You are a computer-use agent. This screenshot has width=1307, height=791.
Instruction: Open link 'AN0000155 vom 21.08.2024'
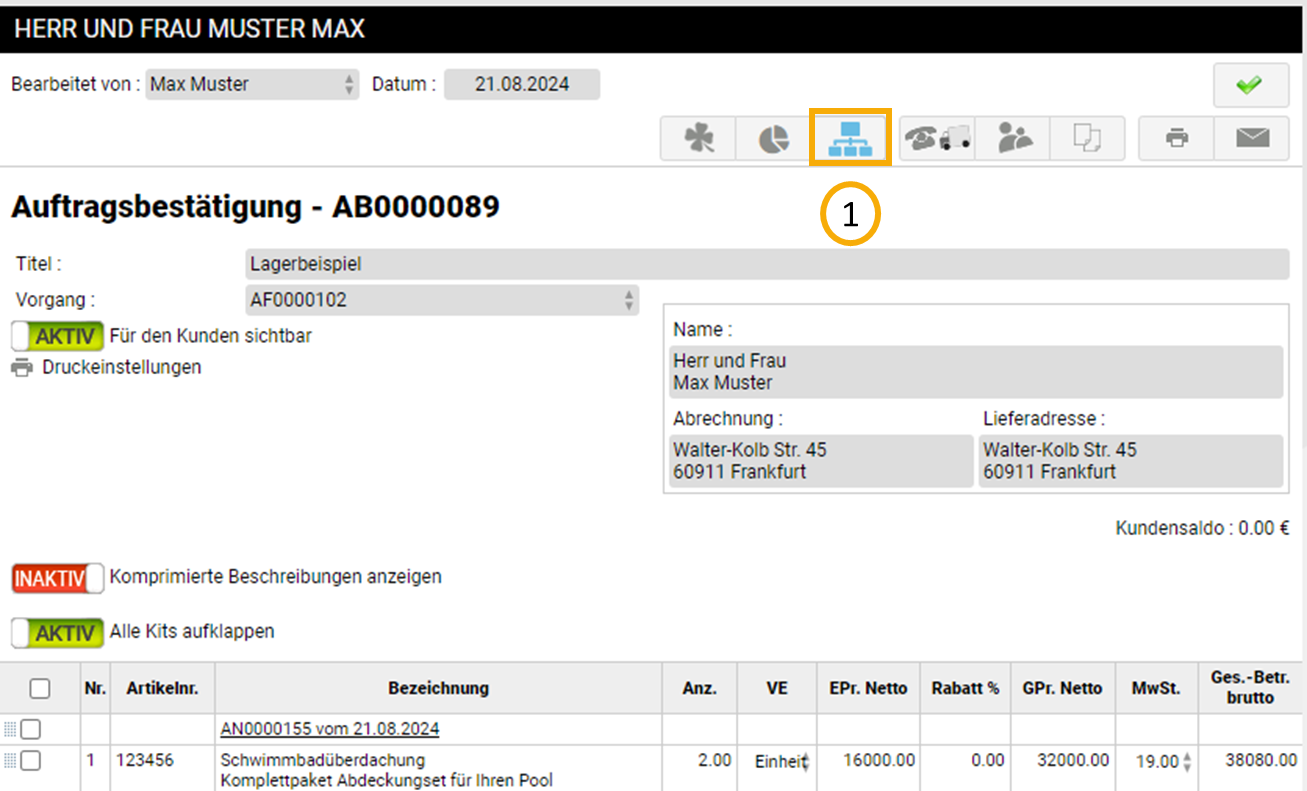click(330, 729)
